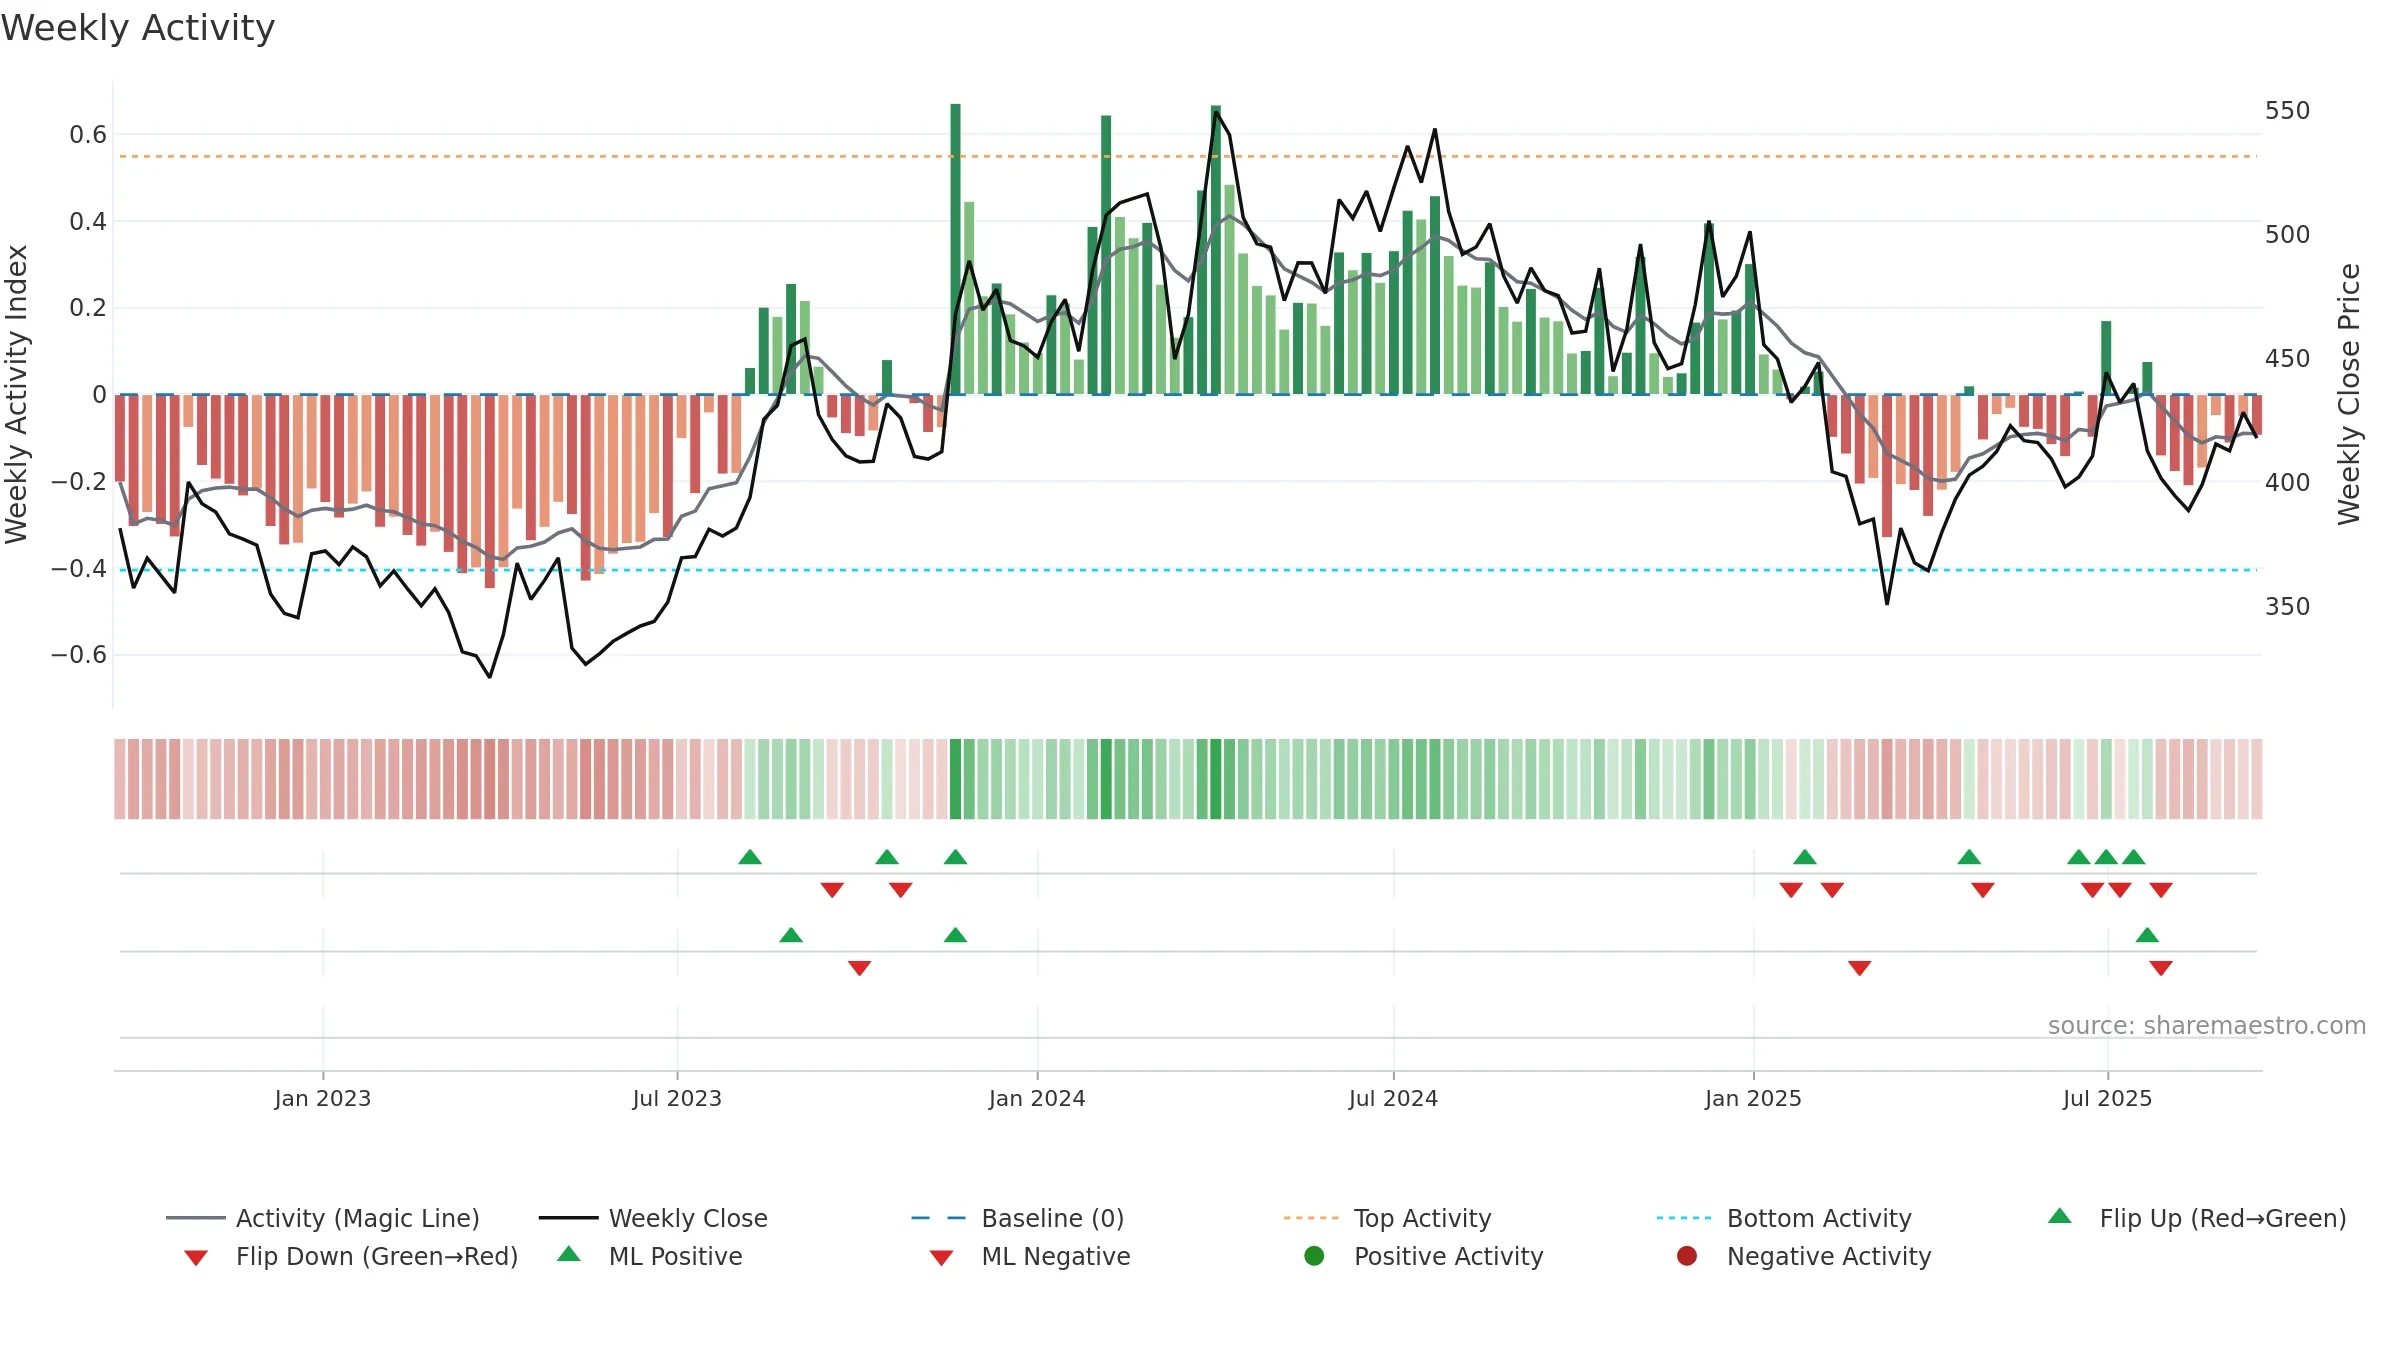Screen dimensions: 2400x1350
Task: Click the Negative Activity dark red circle icon
Action: pos(1687,1256)
